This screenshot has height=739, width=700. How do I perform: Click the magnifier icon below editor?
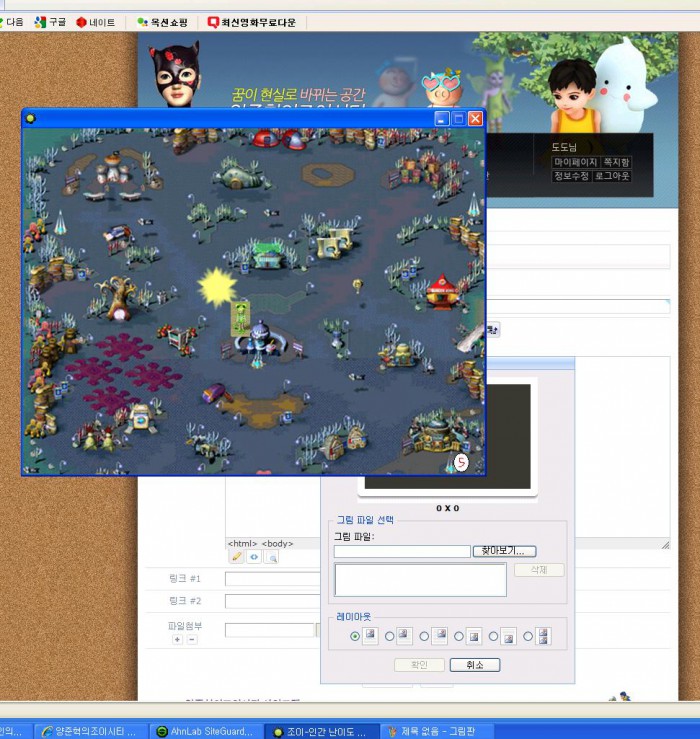271,557
